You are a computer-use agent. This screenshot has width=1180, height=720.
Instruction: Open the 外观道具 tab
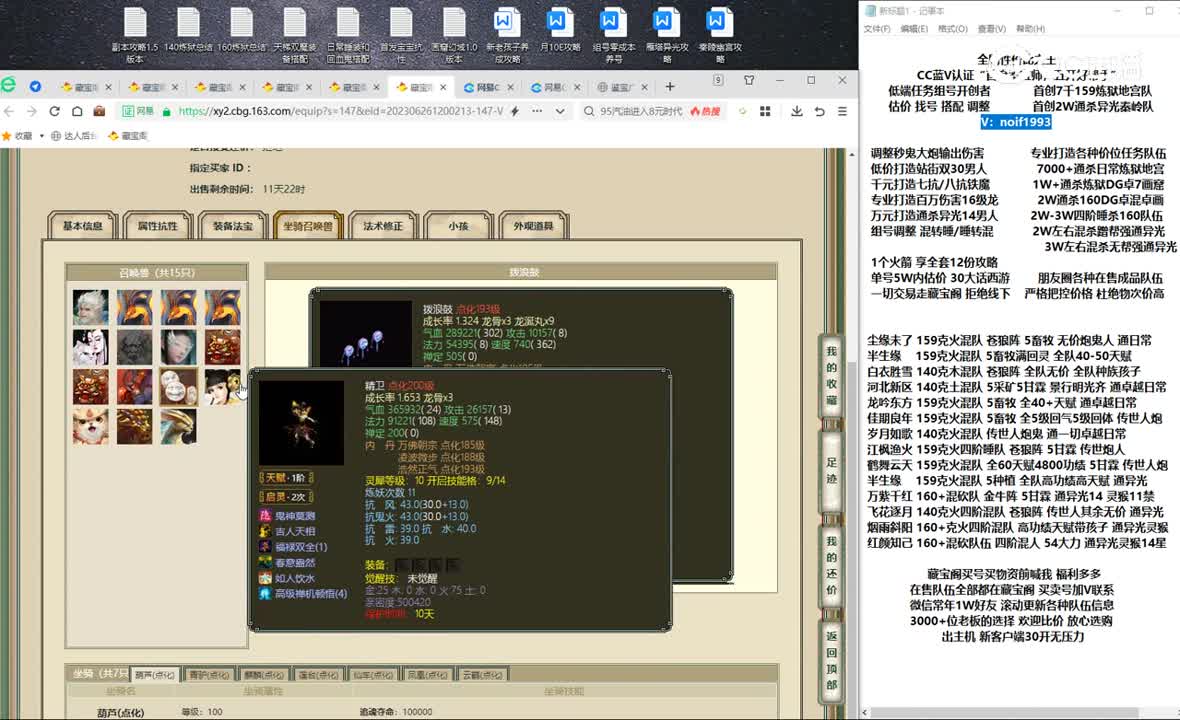pos(534,226)
